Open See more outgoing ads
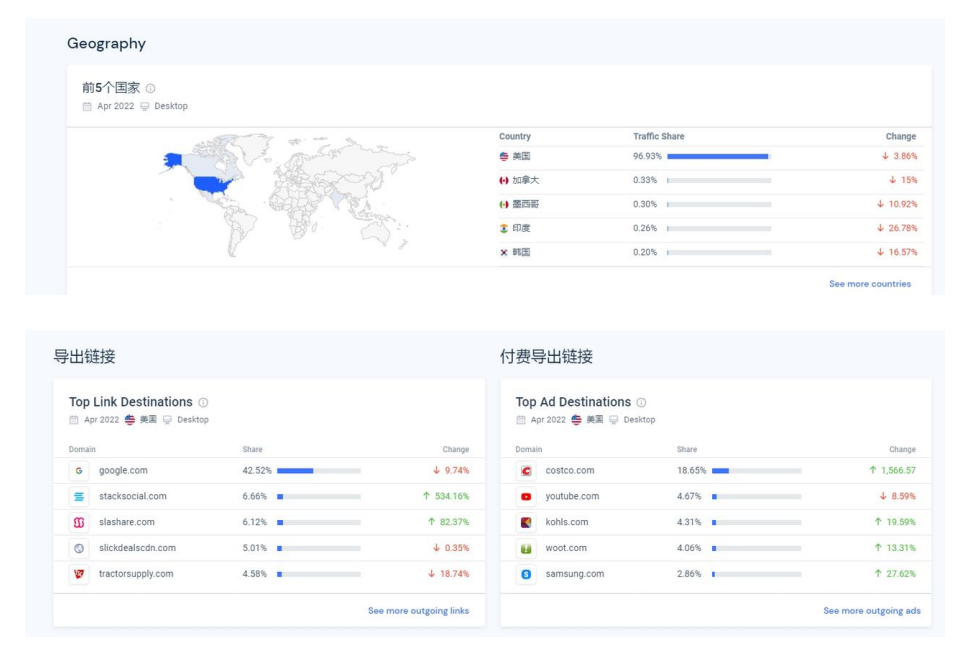Image resolution: width=977 pixels, height=650 pixels. (872, 611)
